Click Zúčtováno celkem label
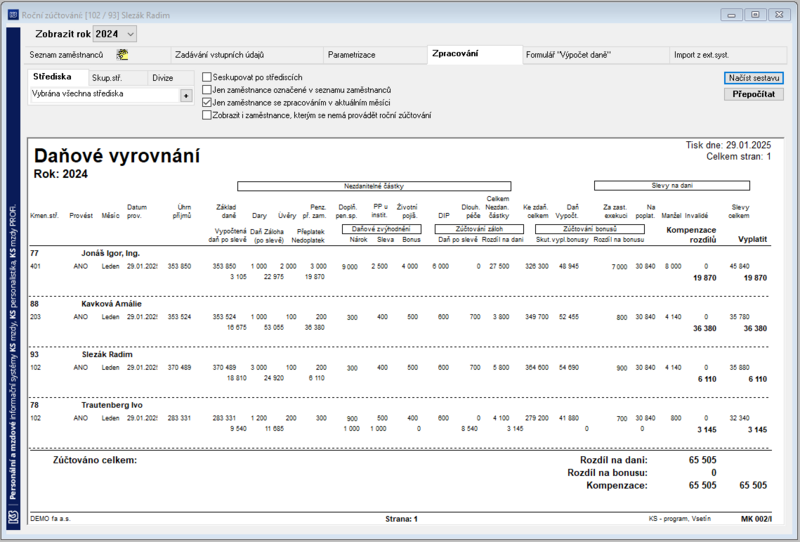Image resolution: width=800 pixels, height=542 pixels. tap(95, 460)
